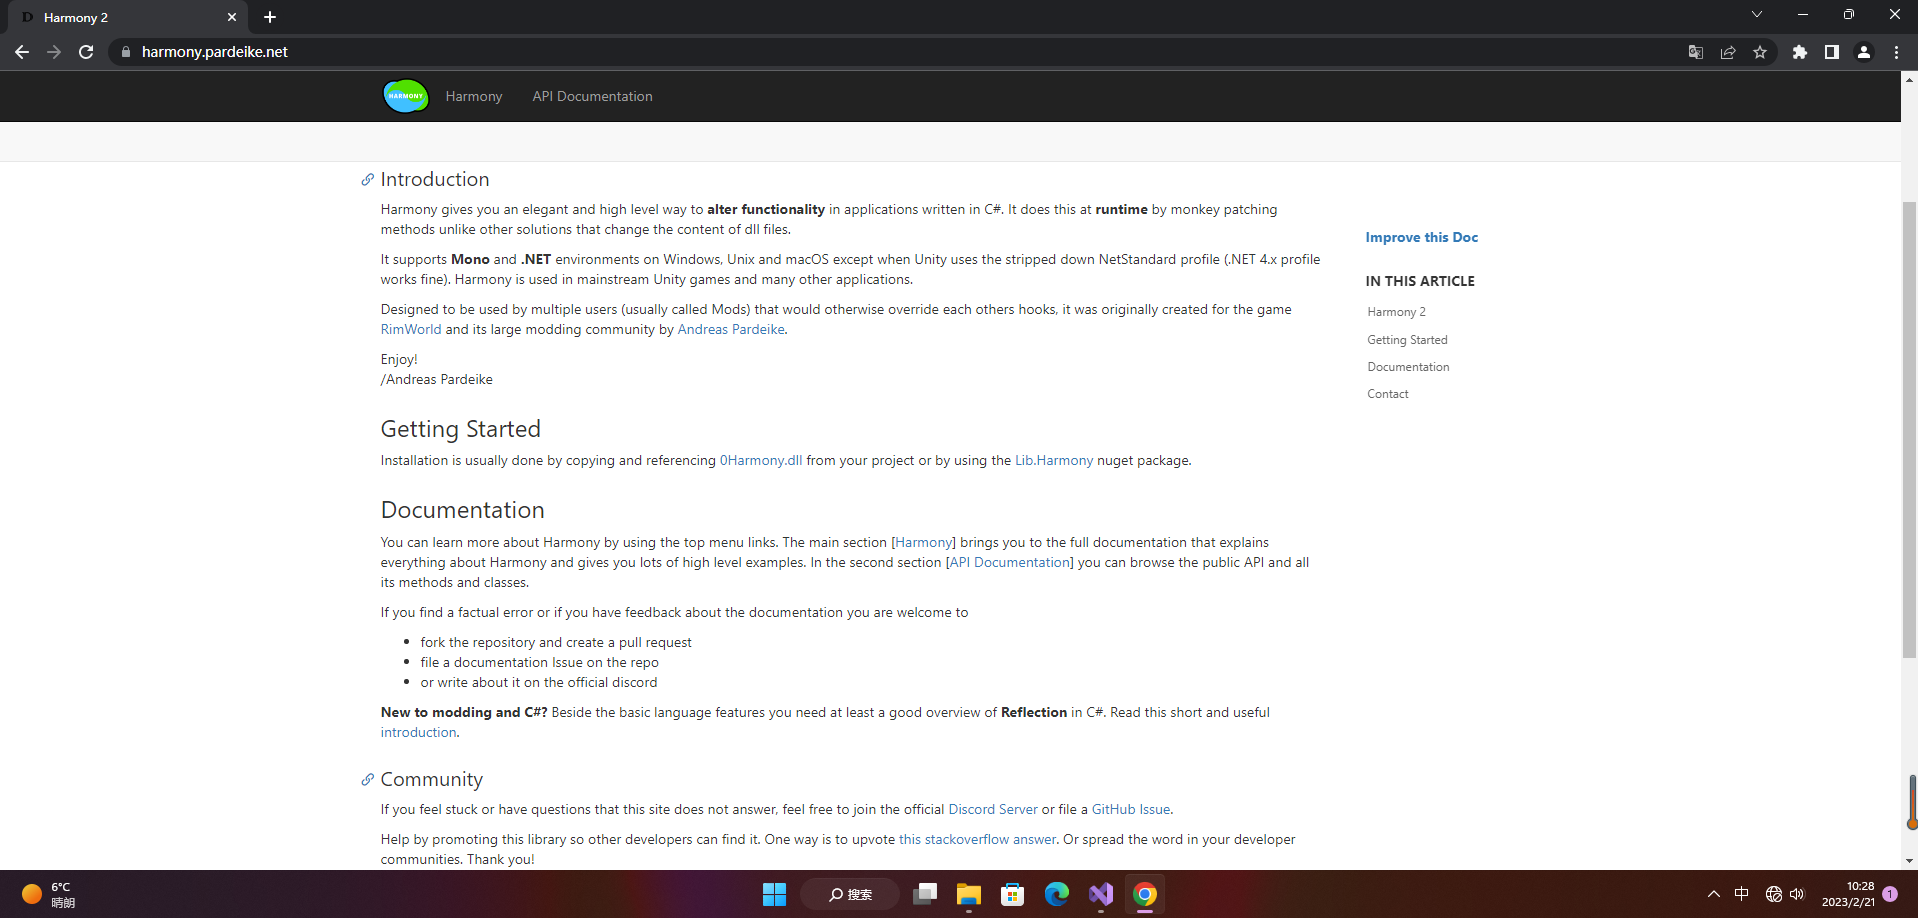This screenshot has height=918, width=1918.
Task: Click the scrollbar up arrow
Action: (1909, 79)
